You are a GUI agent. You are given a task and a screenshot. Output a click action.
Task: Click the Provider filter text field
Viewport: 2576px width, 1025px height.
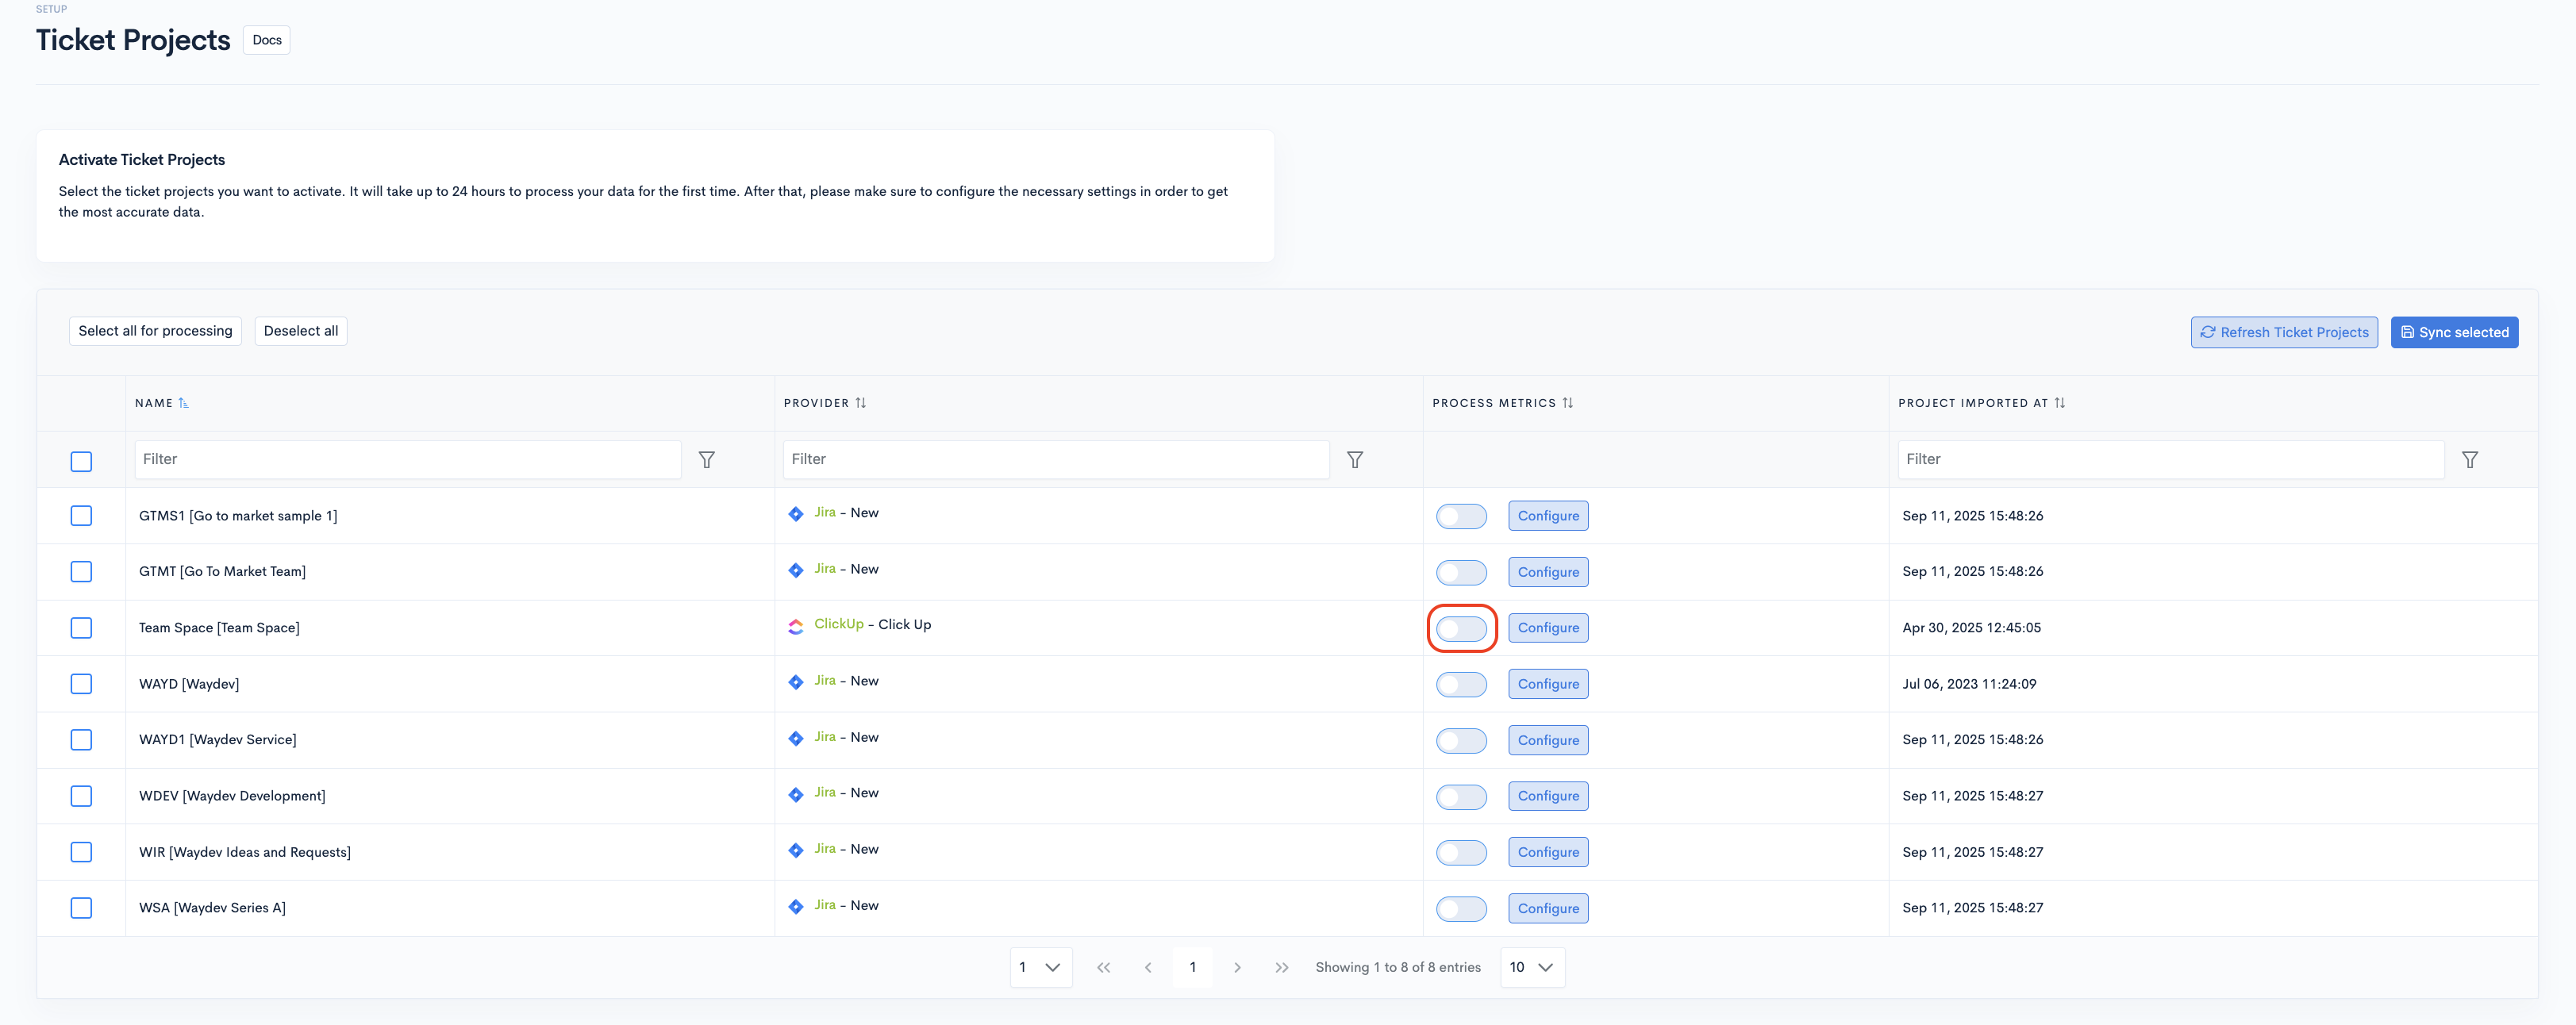pos(1055,460)
